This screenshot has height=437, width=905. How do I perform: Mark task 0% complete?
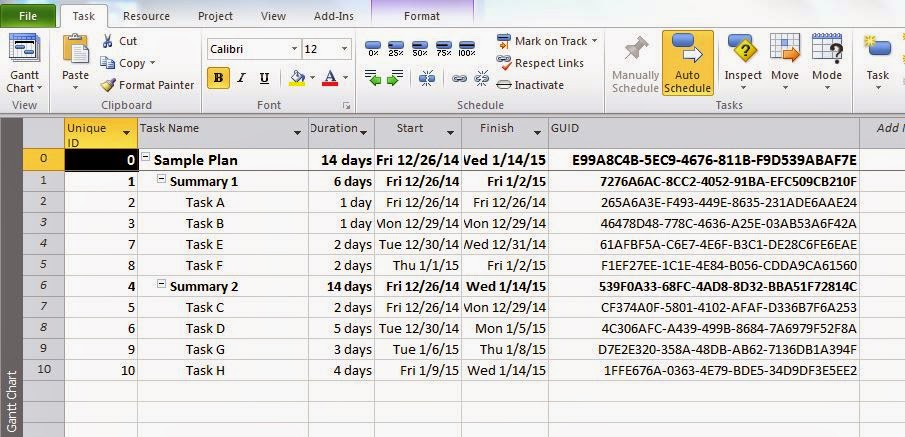[373, 47]
